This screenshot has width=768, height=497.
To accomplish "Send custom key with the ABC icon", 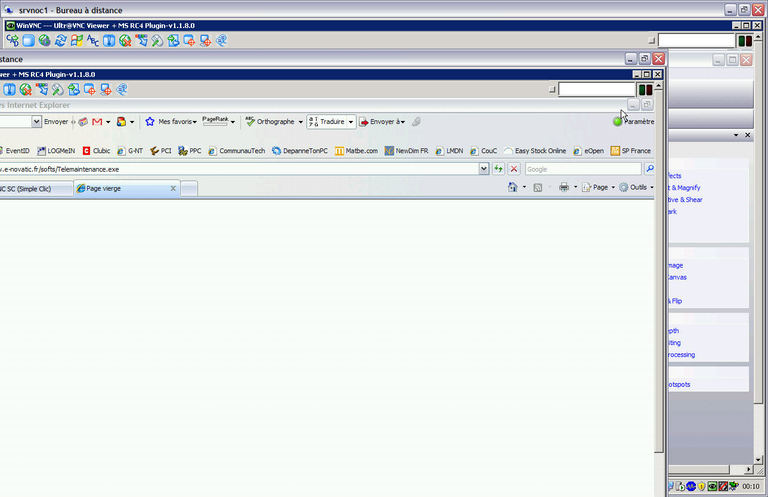I will coord(93,41).
